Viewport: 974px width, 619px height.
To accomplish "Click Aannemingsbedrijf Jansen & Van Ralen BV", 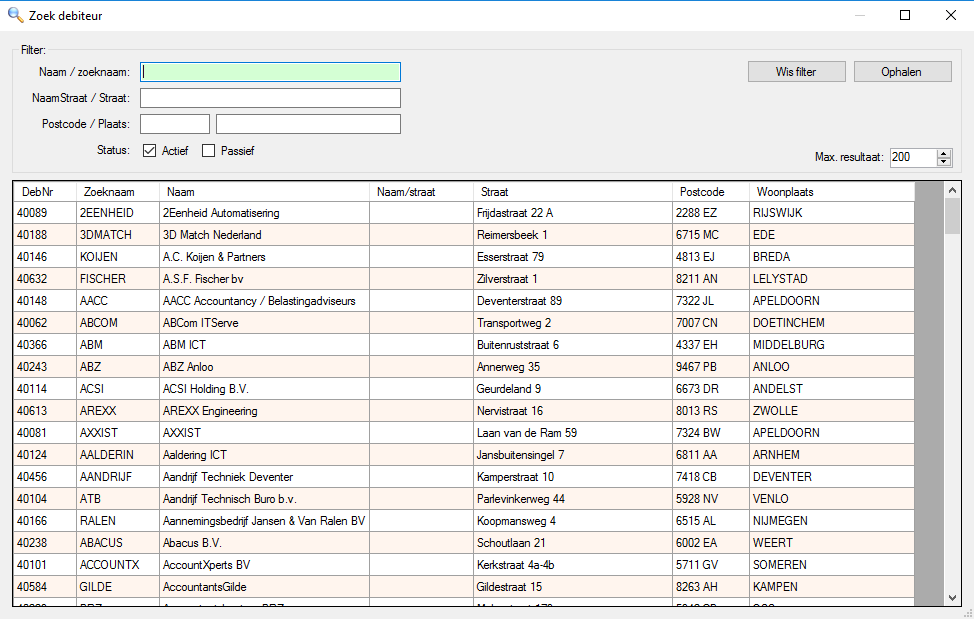I will (264, 521).
